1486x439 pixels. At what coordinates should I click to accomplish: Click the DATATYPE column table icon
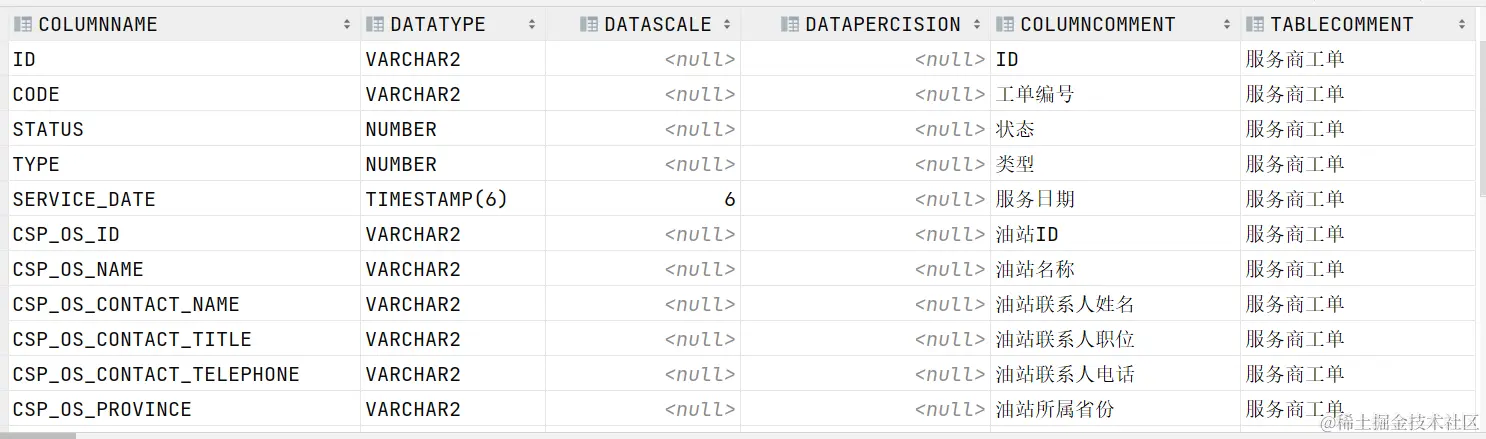[x=375, y=24]
